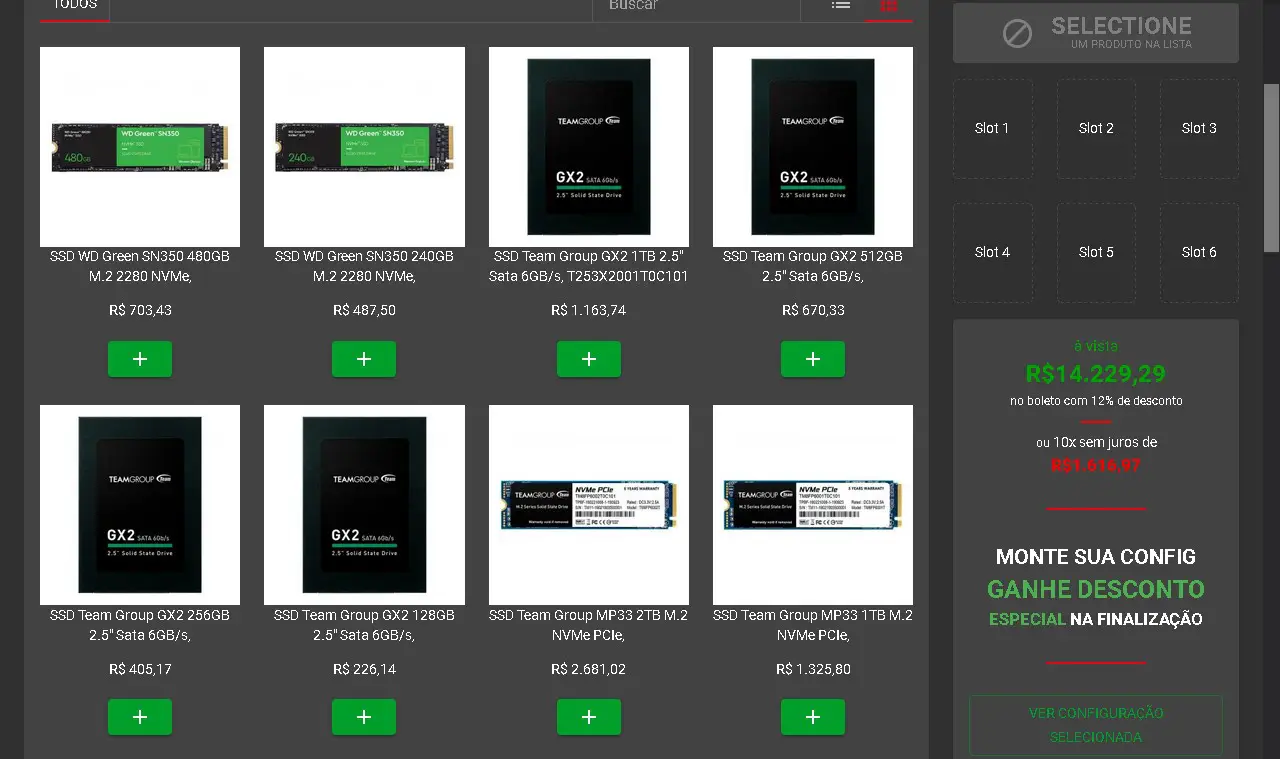This screenshot has height=759, width=1280.
Task: Select Slot 6 in configuration panel
Action: click(1199, 253)
